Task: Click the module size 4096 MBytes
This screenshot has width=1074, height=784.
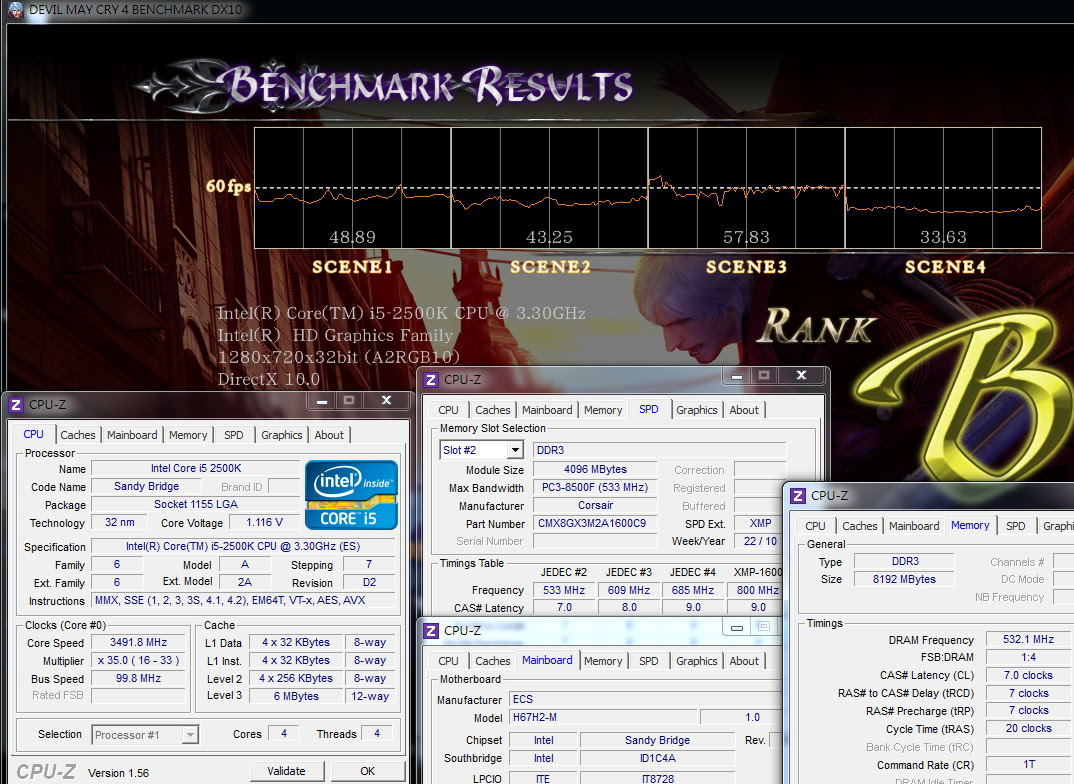Action: point(595,469)
